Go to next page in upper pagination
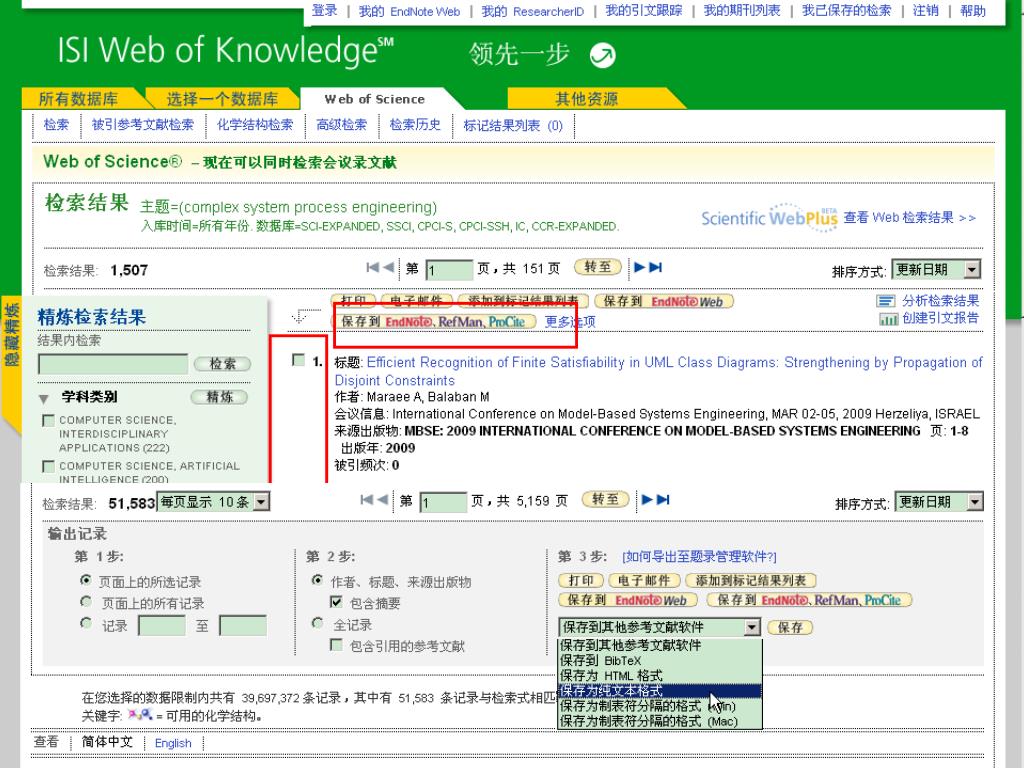 (x=639, y=267)
